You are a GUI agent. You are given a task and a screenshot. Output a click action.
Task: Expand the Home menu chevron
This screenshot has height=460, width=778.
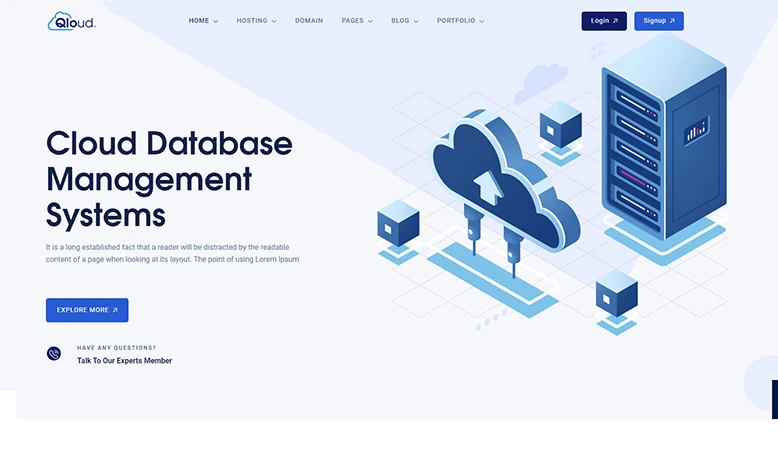coord(215,21)
